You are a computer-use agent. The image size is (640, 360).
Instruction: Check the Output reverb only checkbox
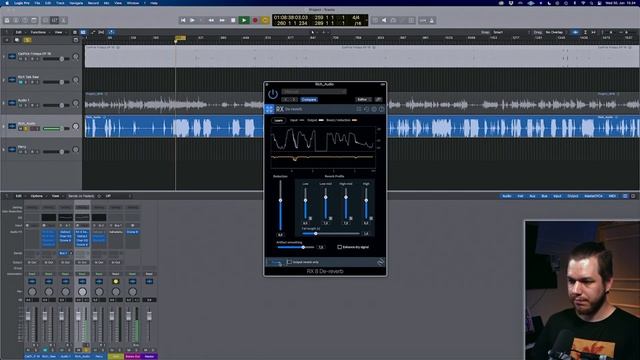click(289, 262)
